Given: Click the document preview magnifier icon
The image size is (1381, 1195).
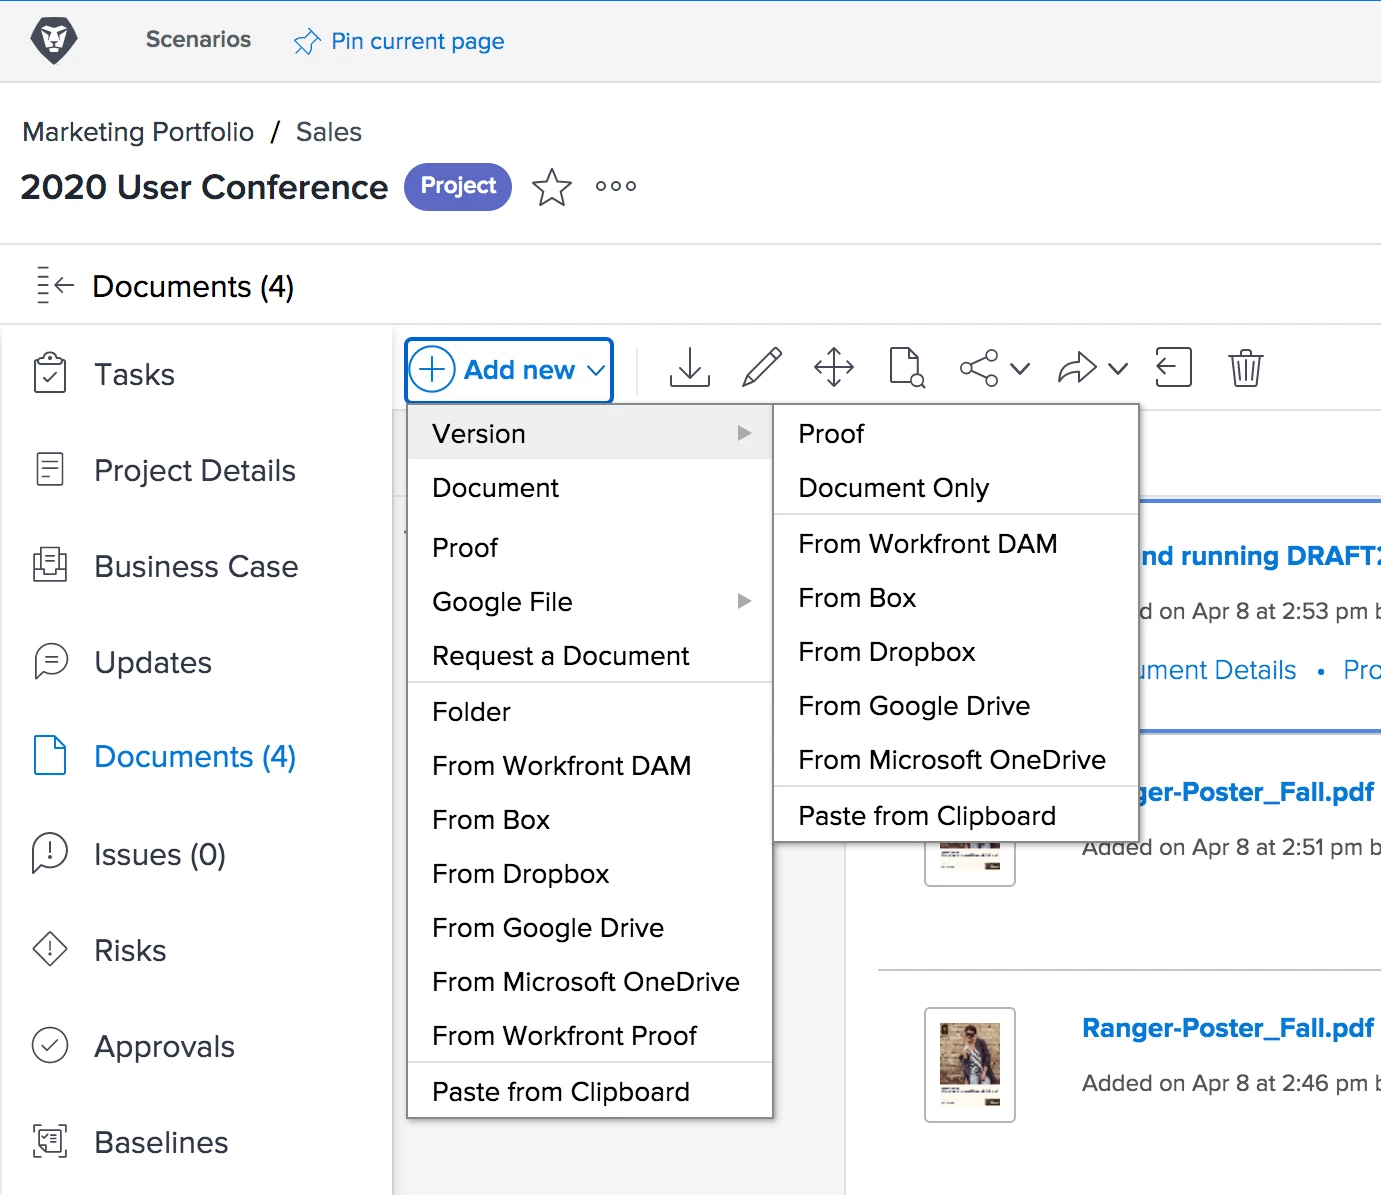Looking at the screenshot, I should (907, 368).
